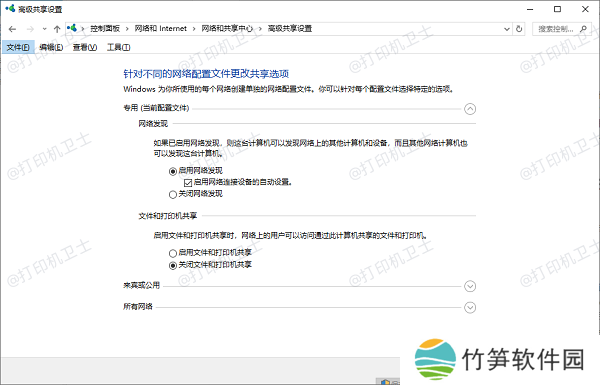Expand the 来宾或公用 section
This screenshot has height=385, width=600.
point(470,286)
